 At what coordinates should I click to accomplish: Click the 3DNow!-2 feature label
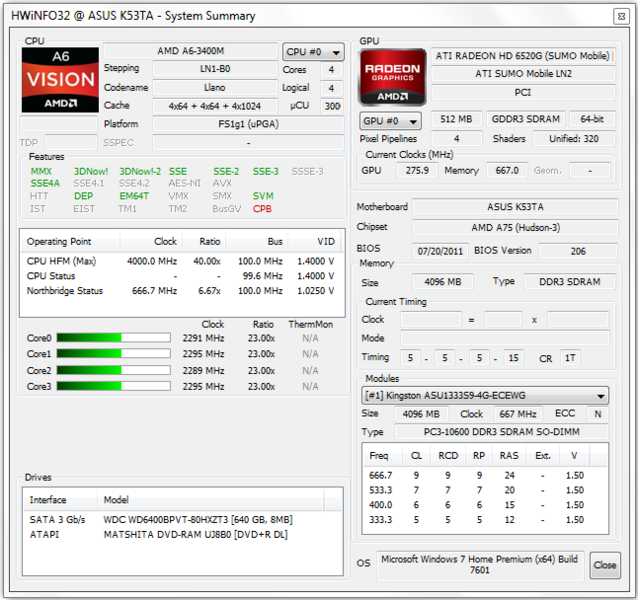[140, 171]
